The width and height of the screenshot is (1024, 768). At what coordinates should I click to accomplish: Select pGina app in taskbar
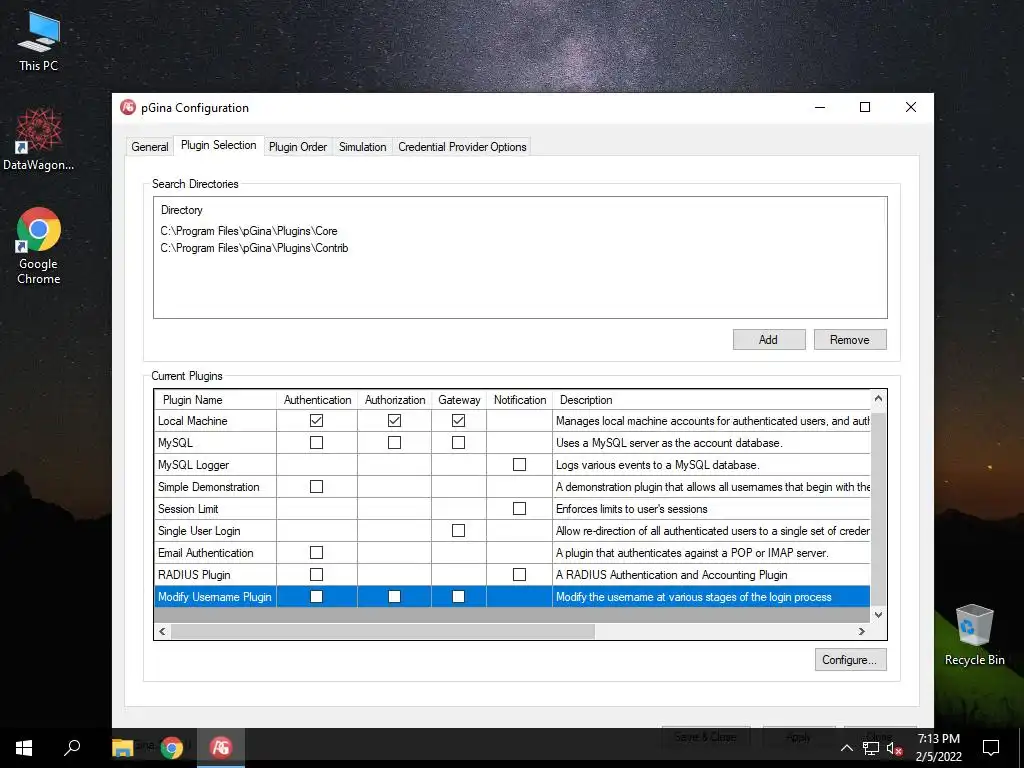[x=221, y=748]
